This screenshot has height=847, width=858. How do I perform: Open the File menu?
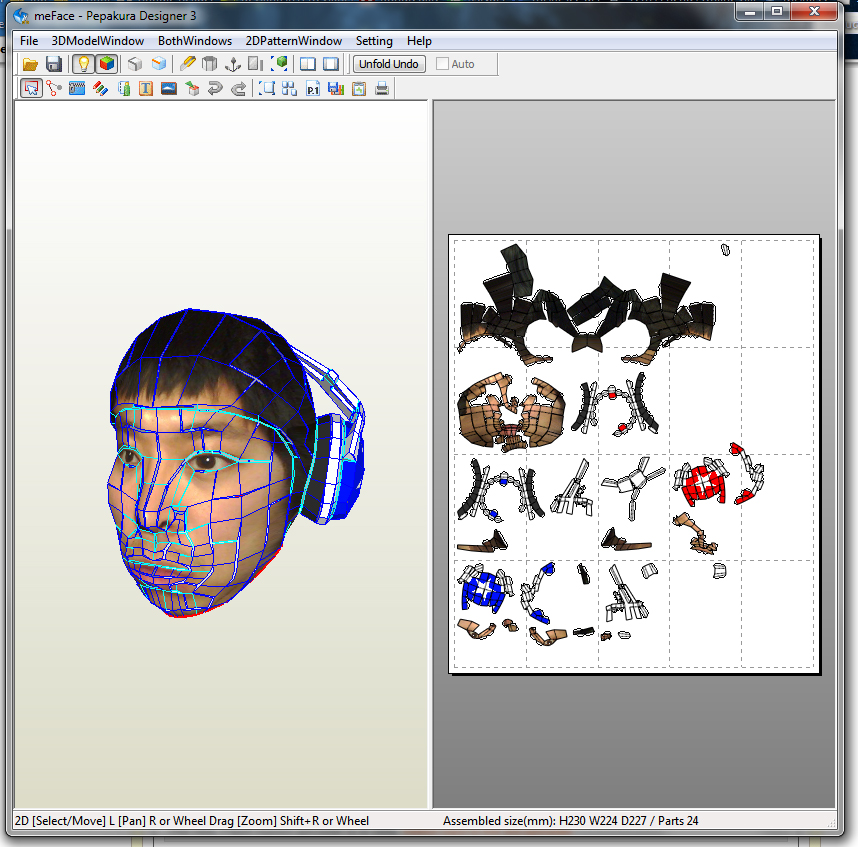tap(29, 41)
